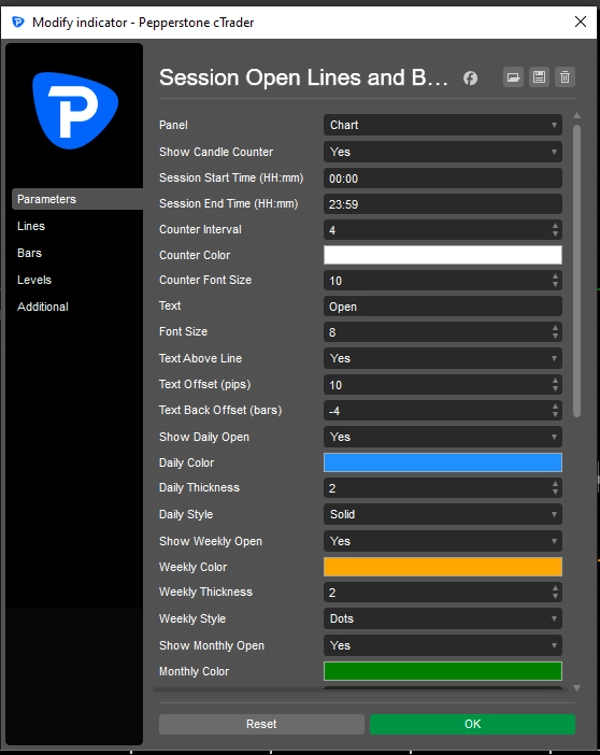
Task: Save parameters with the floppy disk icon
Action: click(539, 77)
